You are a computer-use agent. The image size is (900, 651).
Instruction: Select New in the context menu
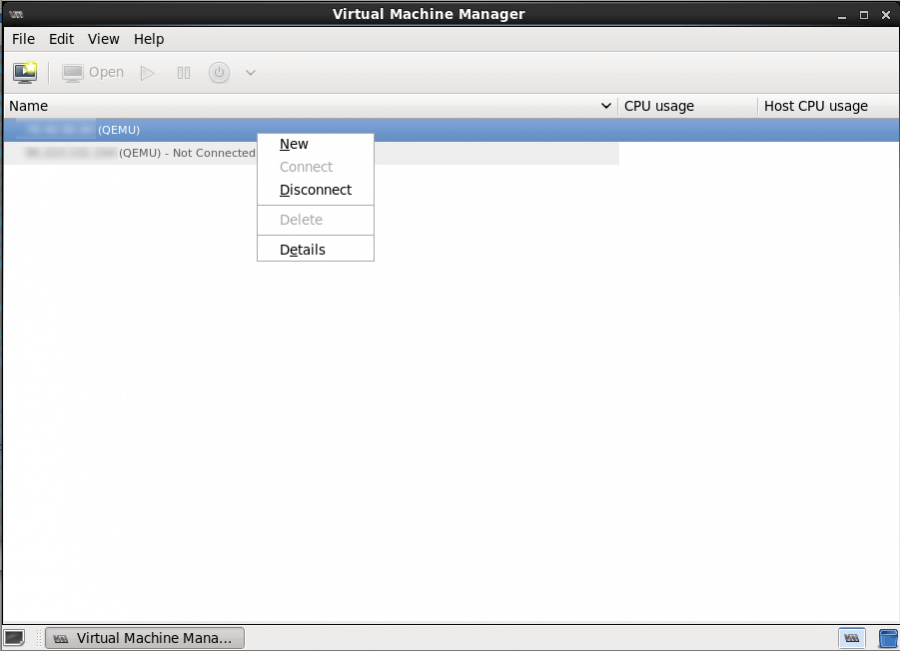point(294,144)
